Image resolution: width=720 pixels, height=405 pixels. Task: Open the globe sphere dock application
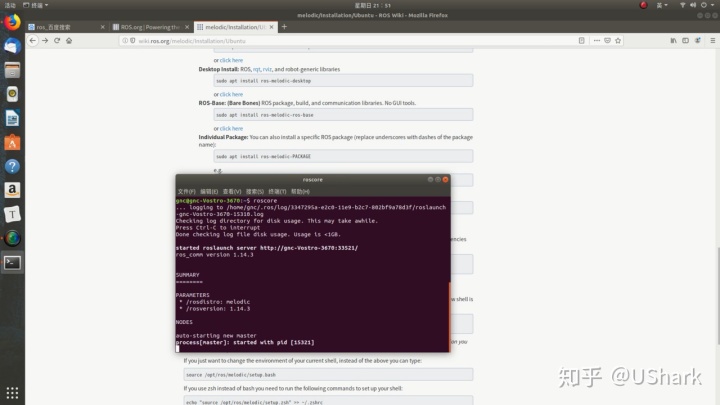point(12,238)
